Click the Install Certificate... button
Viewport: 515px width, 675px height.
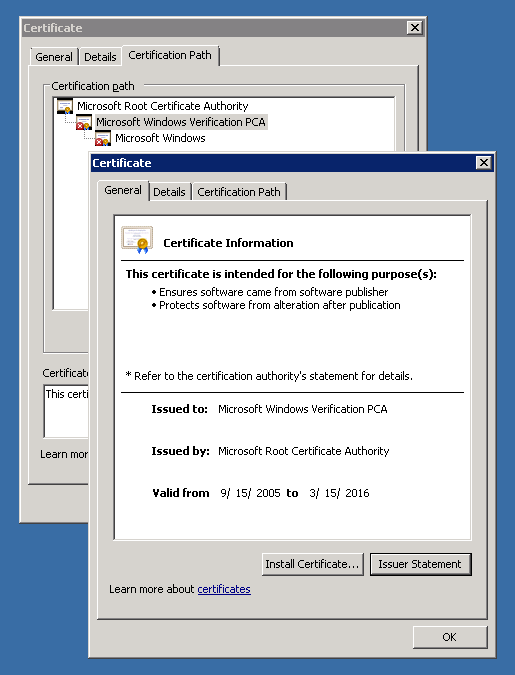tap(313, 564)
